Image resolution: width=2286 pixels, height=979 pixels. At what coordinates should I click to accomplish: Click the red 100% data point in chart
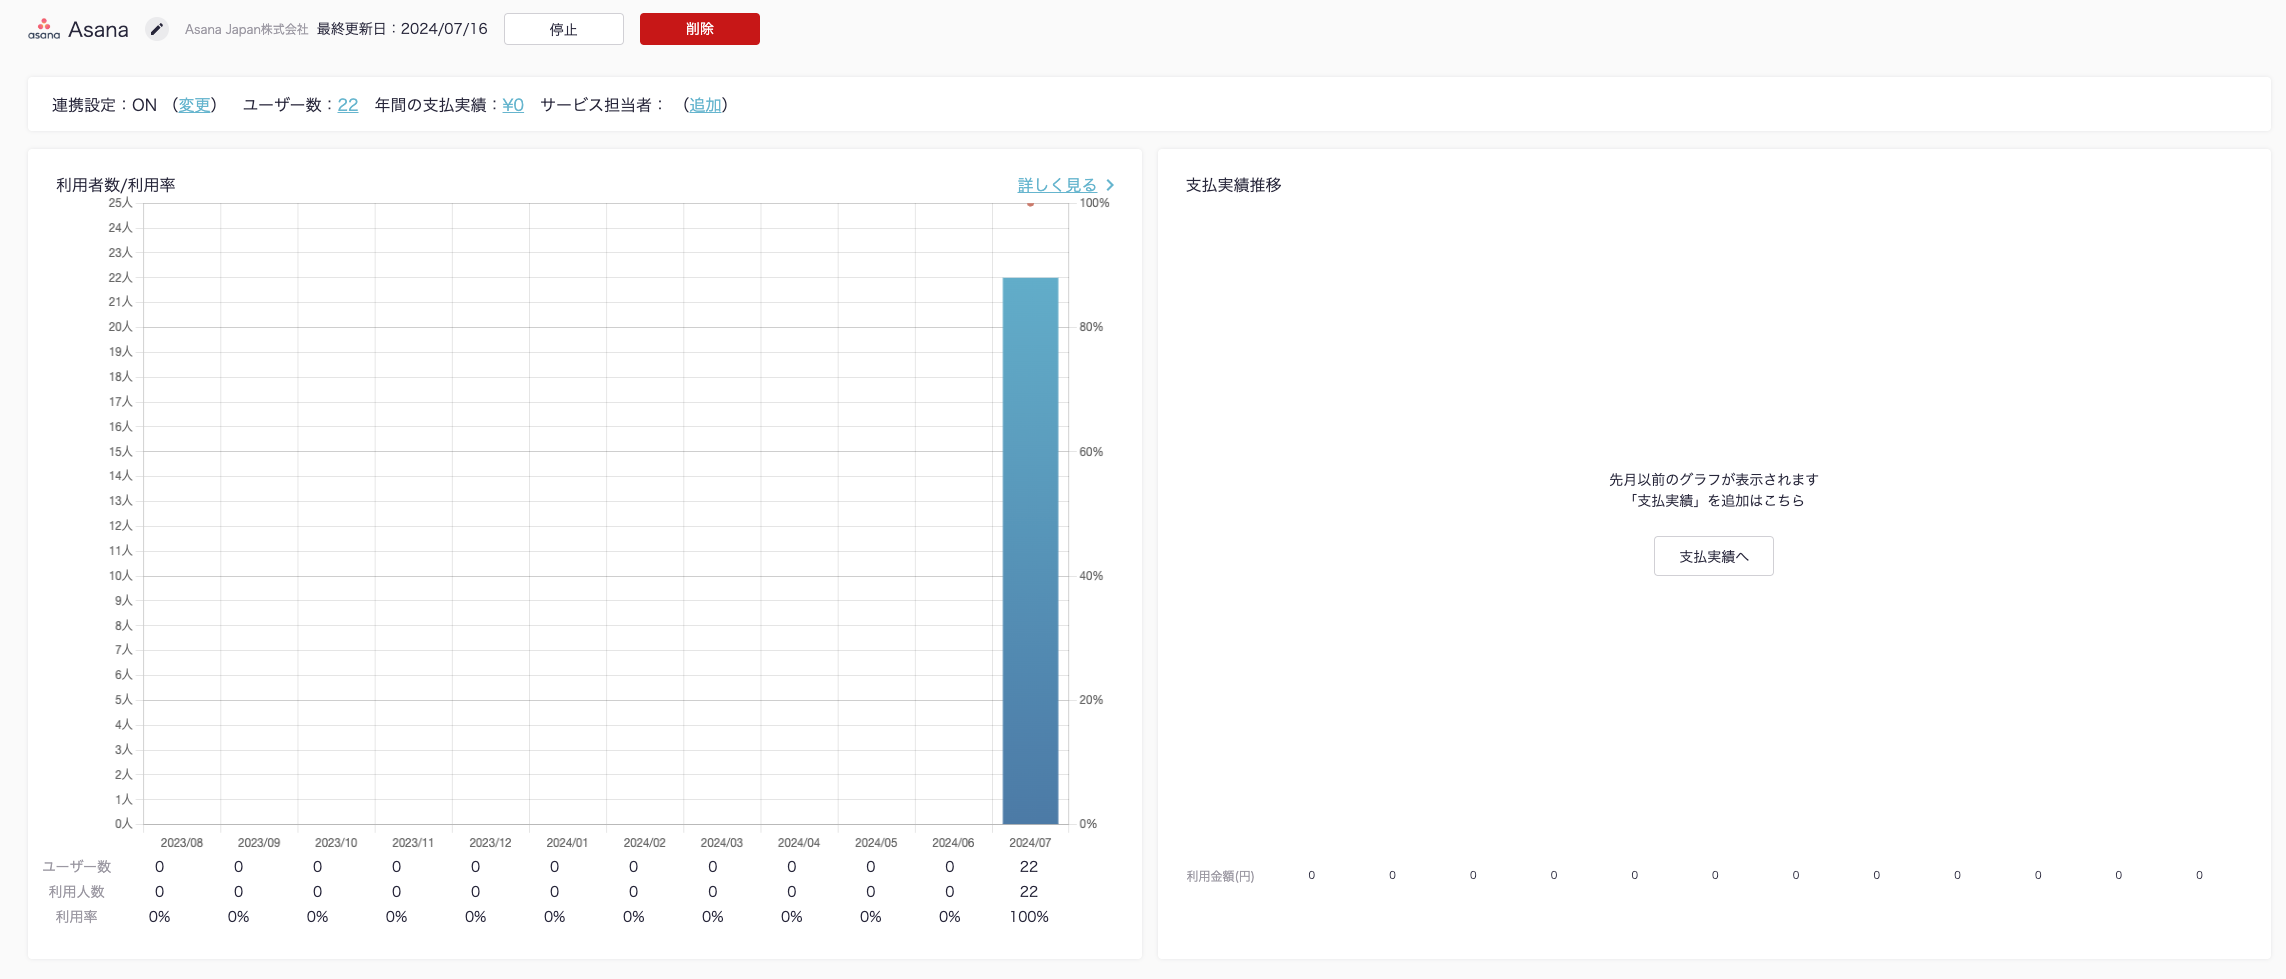click(1030, 204)
